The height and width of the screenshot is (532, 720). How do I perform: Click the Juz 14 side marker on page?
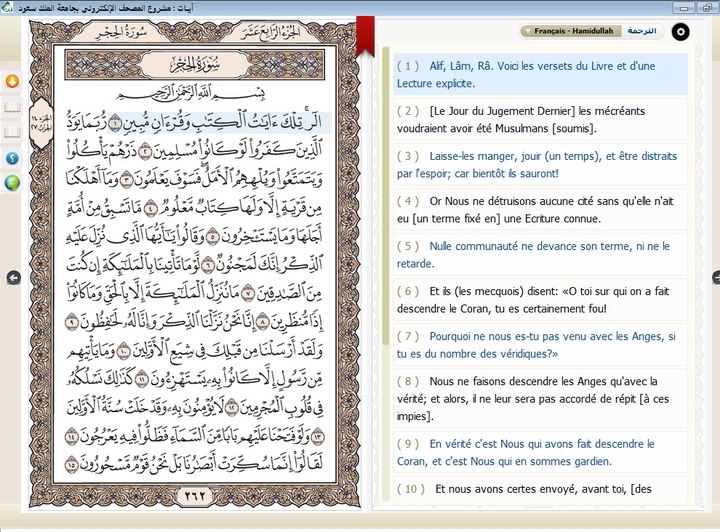pos(41,123)
